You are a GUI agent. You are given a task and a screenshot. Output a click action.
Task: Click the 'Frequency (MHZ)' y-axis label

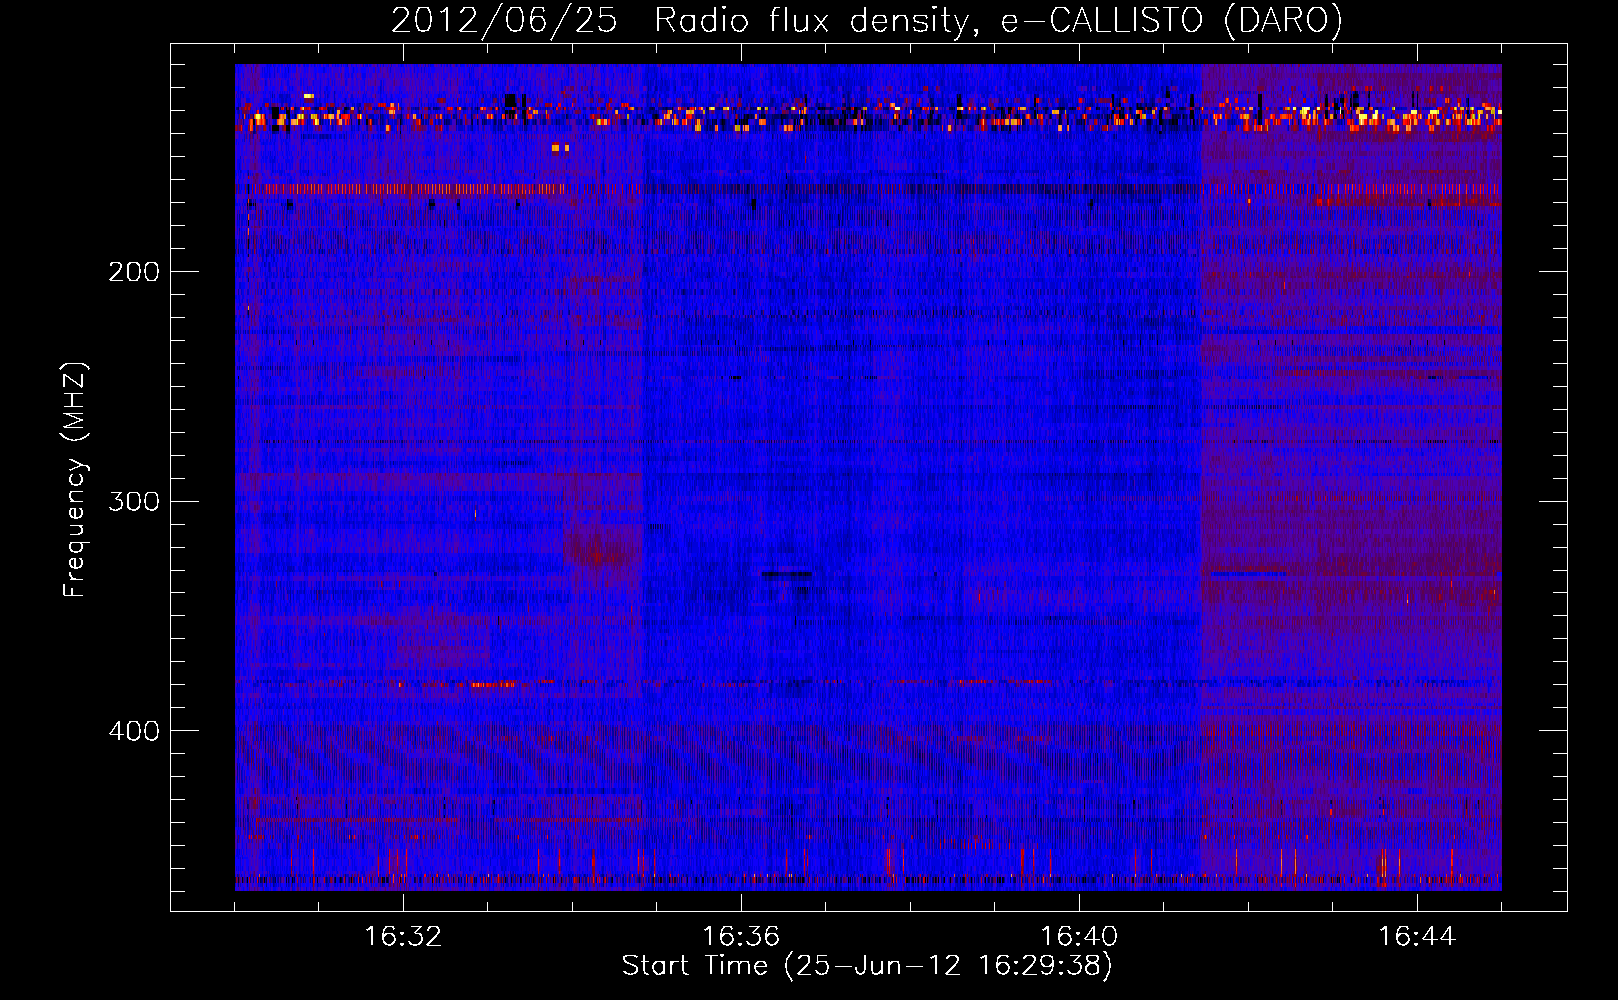(75, 480)
